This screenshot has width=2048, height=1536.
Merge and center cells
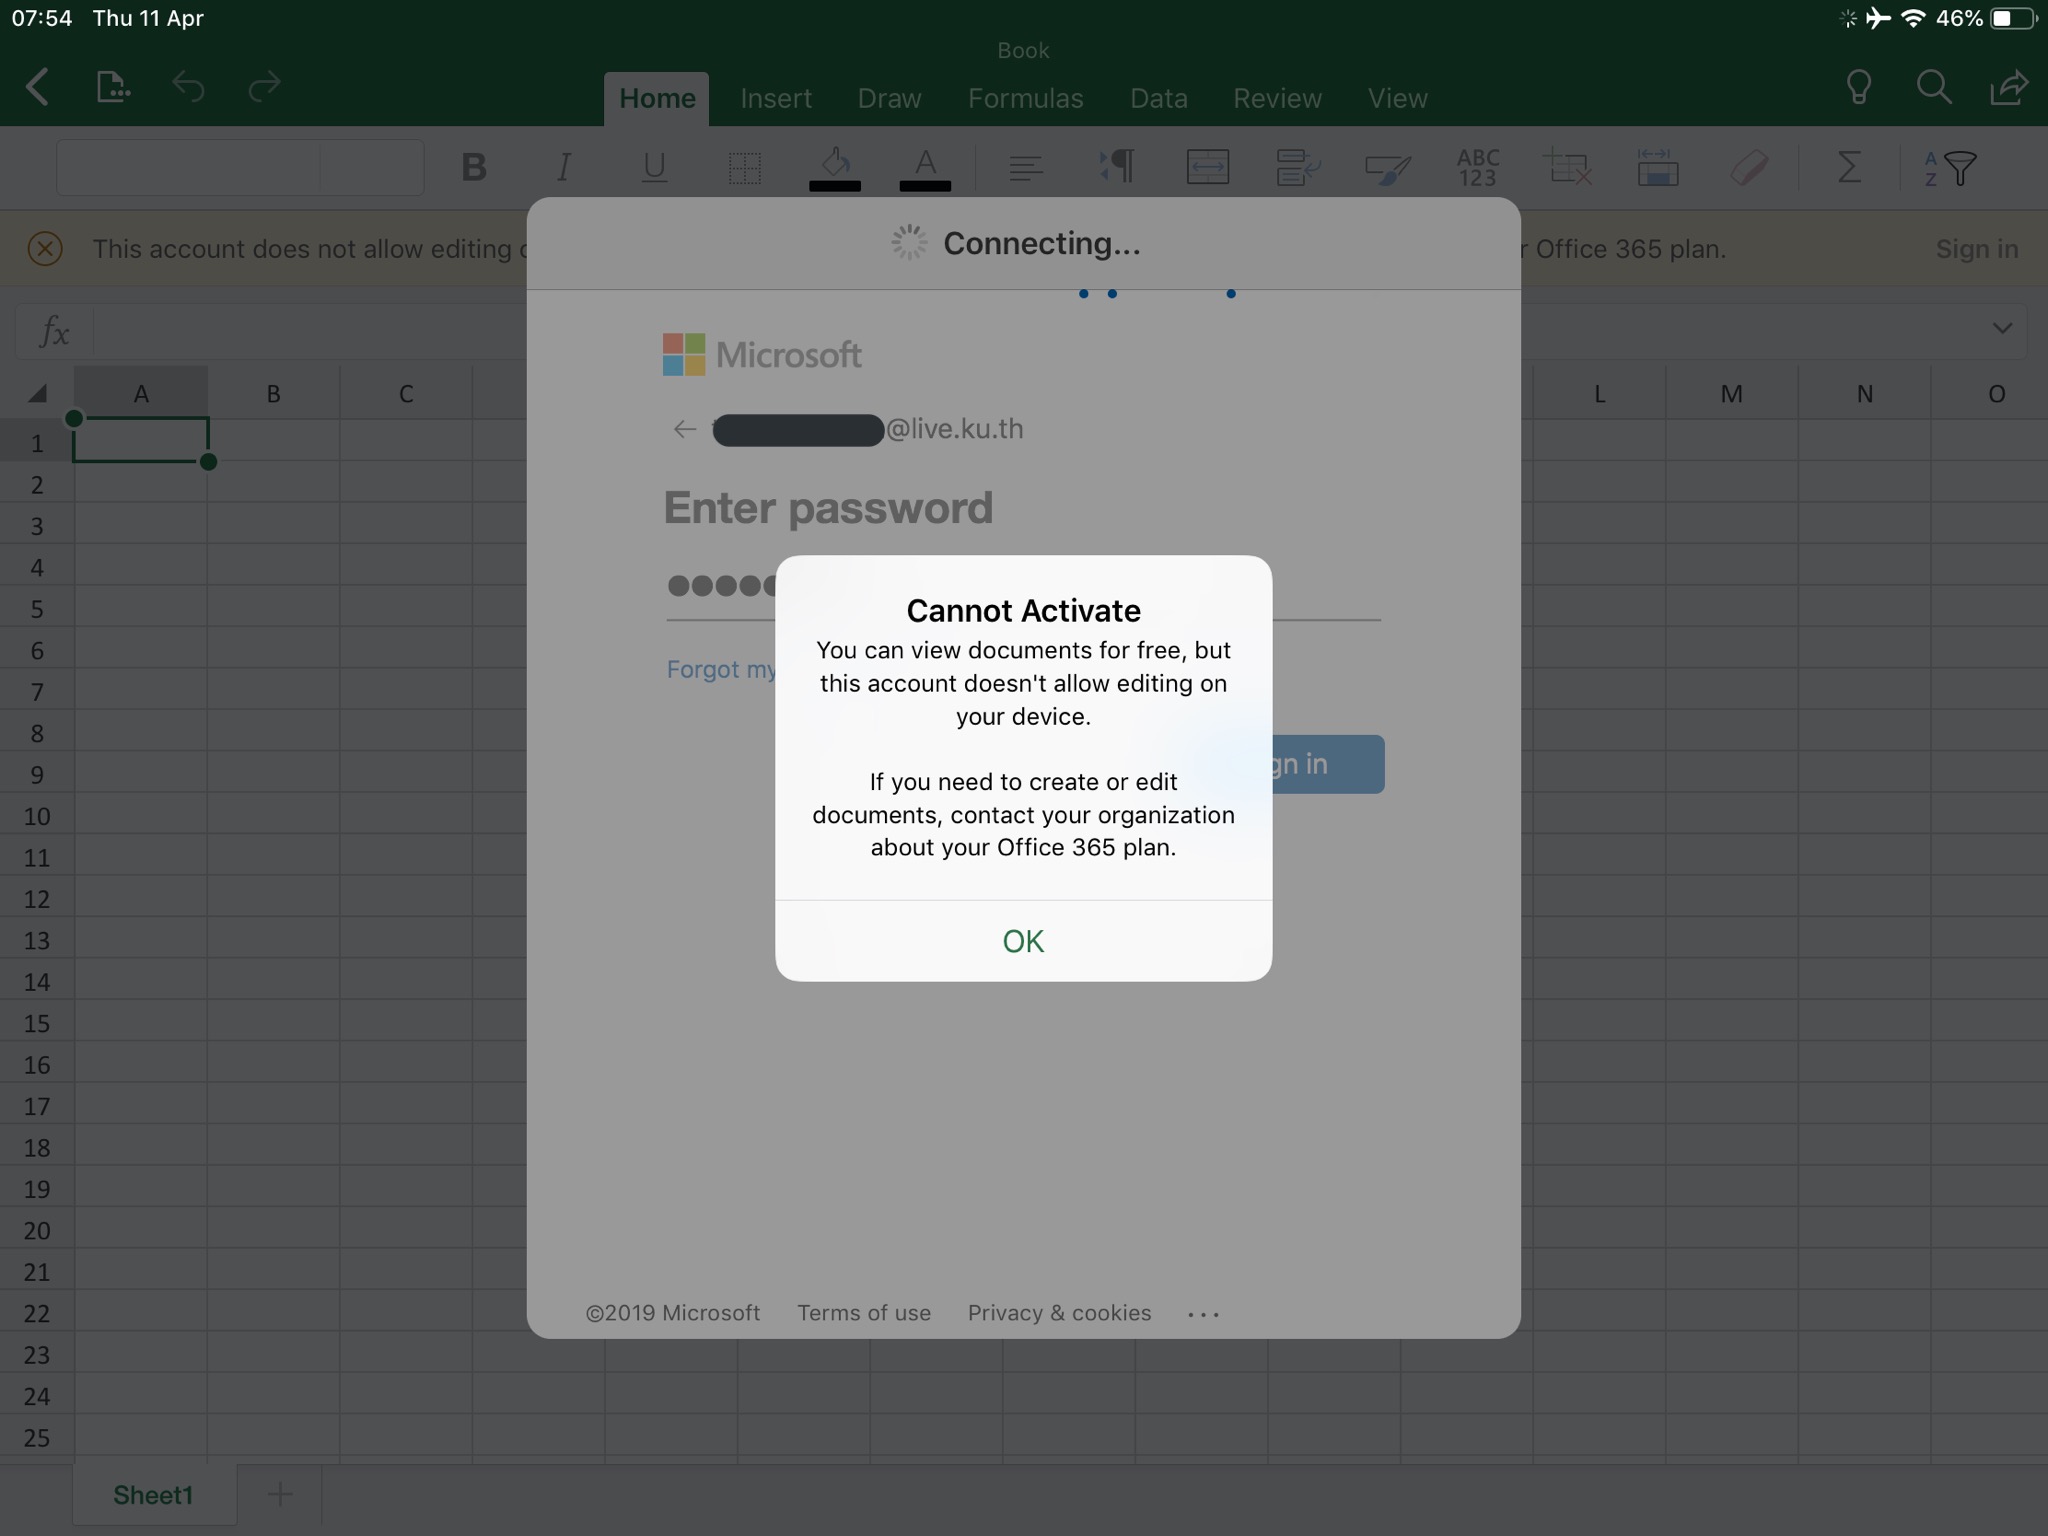tap(1207, 167)
